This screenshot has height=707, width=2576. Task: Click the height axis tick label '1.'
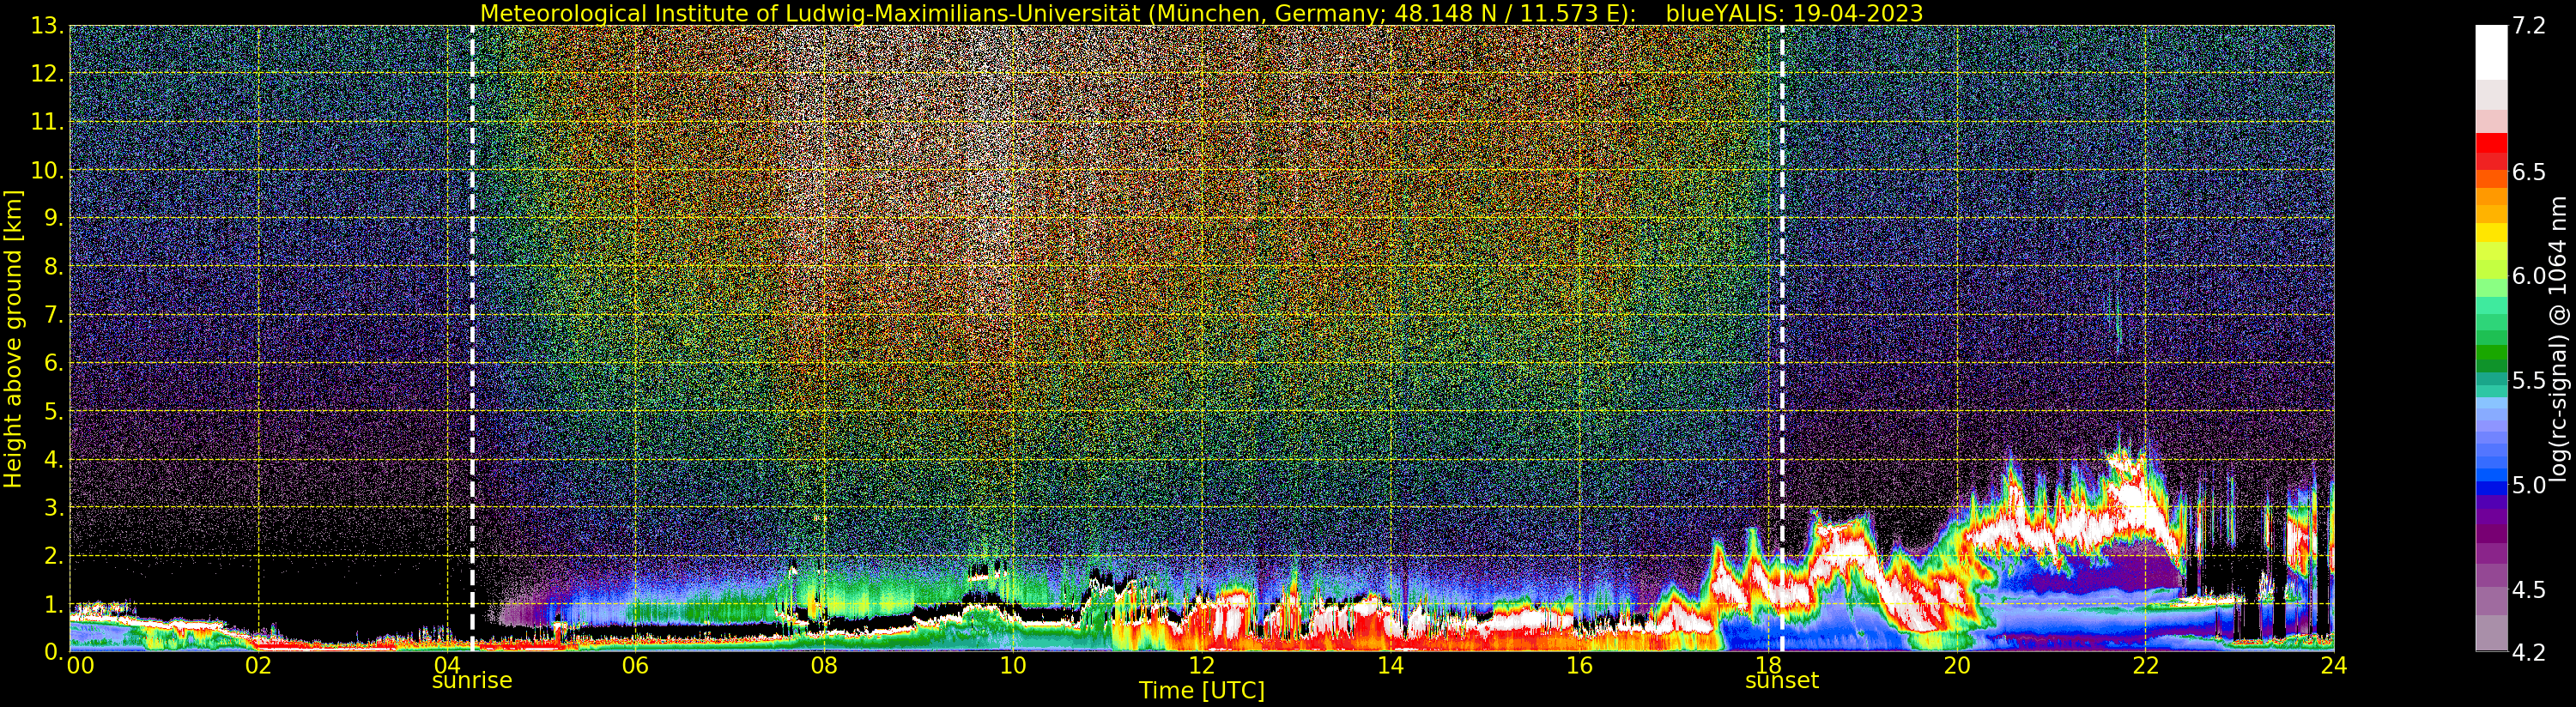coord(54,604)
